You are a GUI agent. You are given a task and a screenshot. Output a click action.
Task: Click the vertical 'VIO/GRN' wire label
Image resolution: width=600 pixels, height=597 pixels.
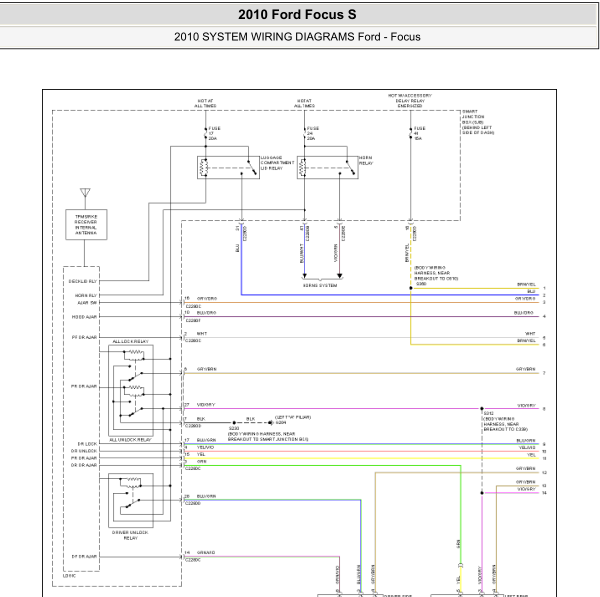click(x=336, y=253)
